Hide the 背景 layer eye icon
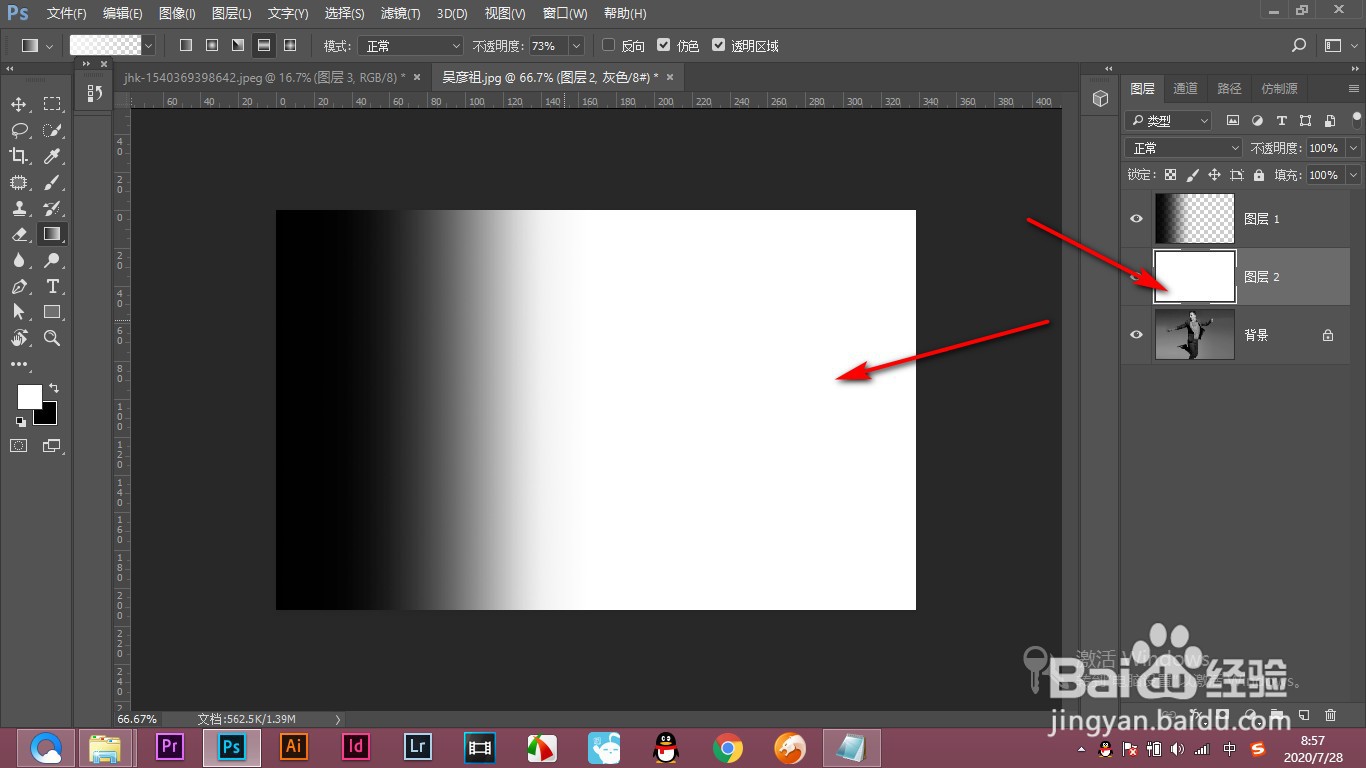 click(x=1136, y=335)
